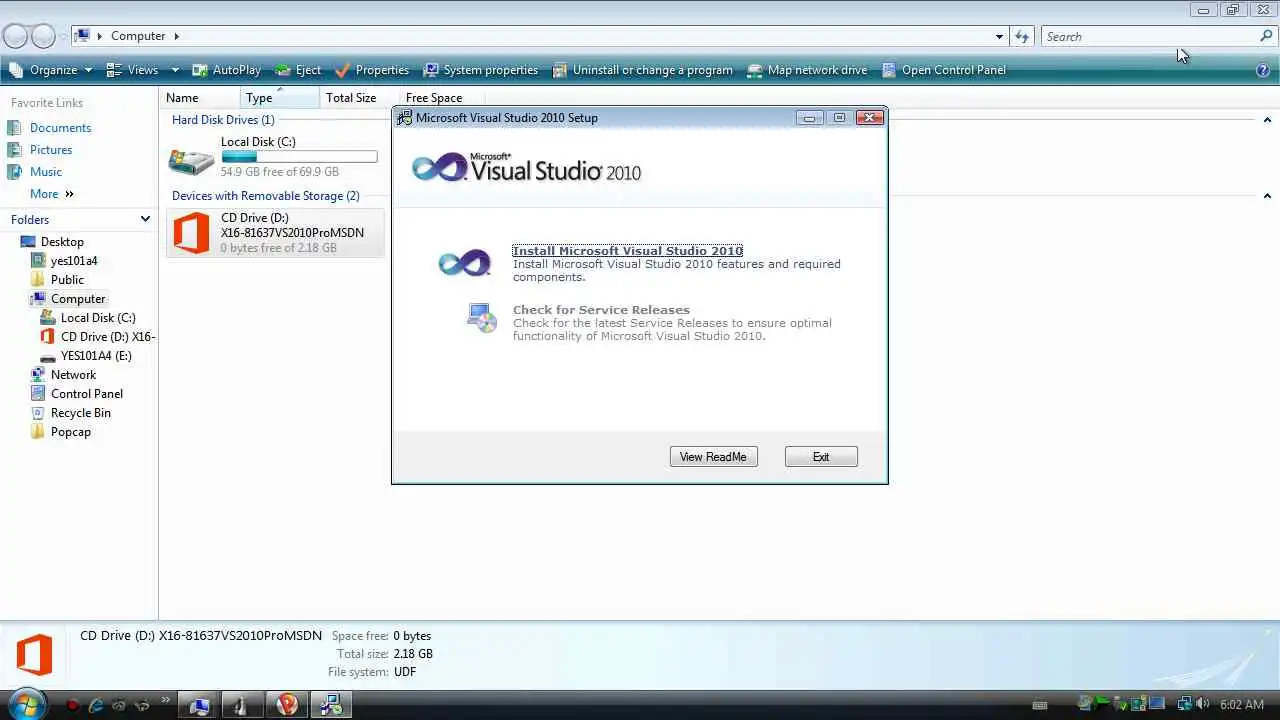The image size is (1280, 720).
Task: Click Check for Service Releases link
Action: coord(601,310)
